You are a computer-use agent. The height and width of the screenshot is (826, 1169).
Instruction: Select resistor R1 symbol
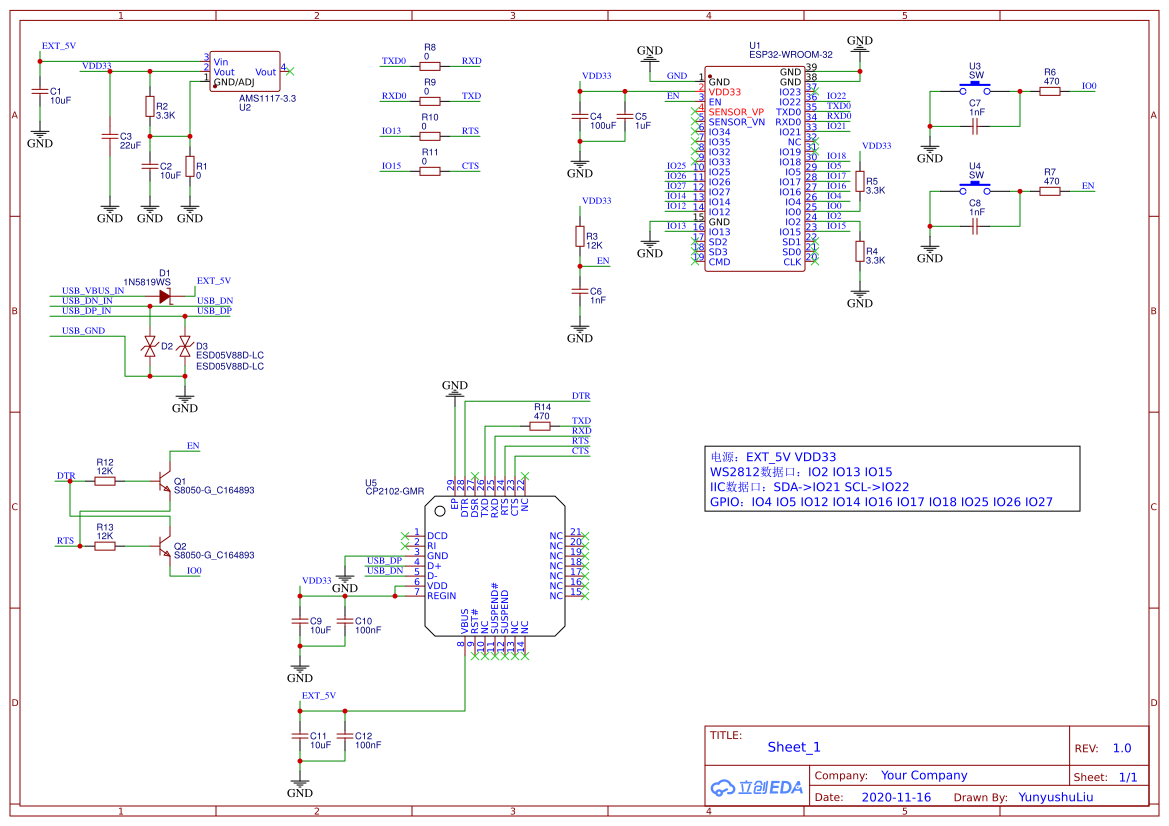click(x=190, y=167)
